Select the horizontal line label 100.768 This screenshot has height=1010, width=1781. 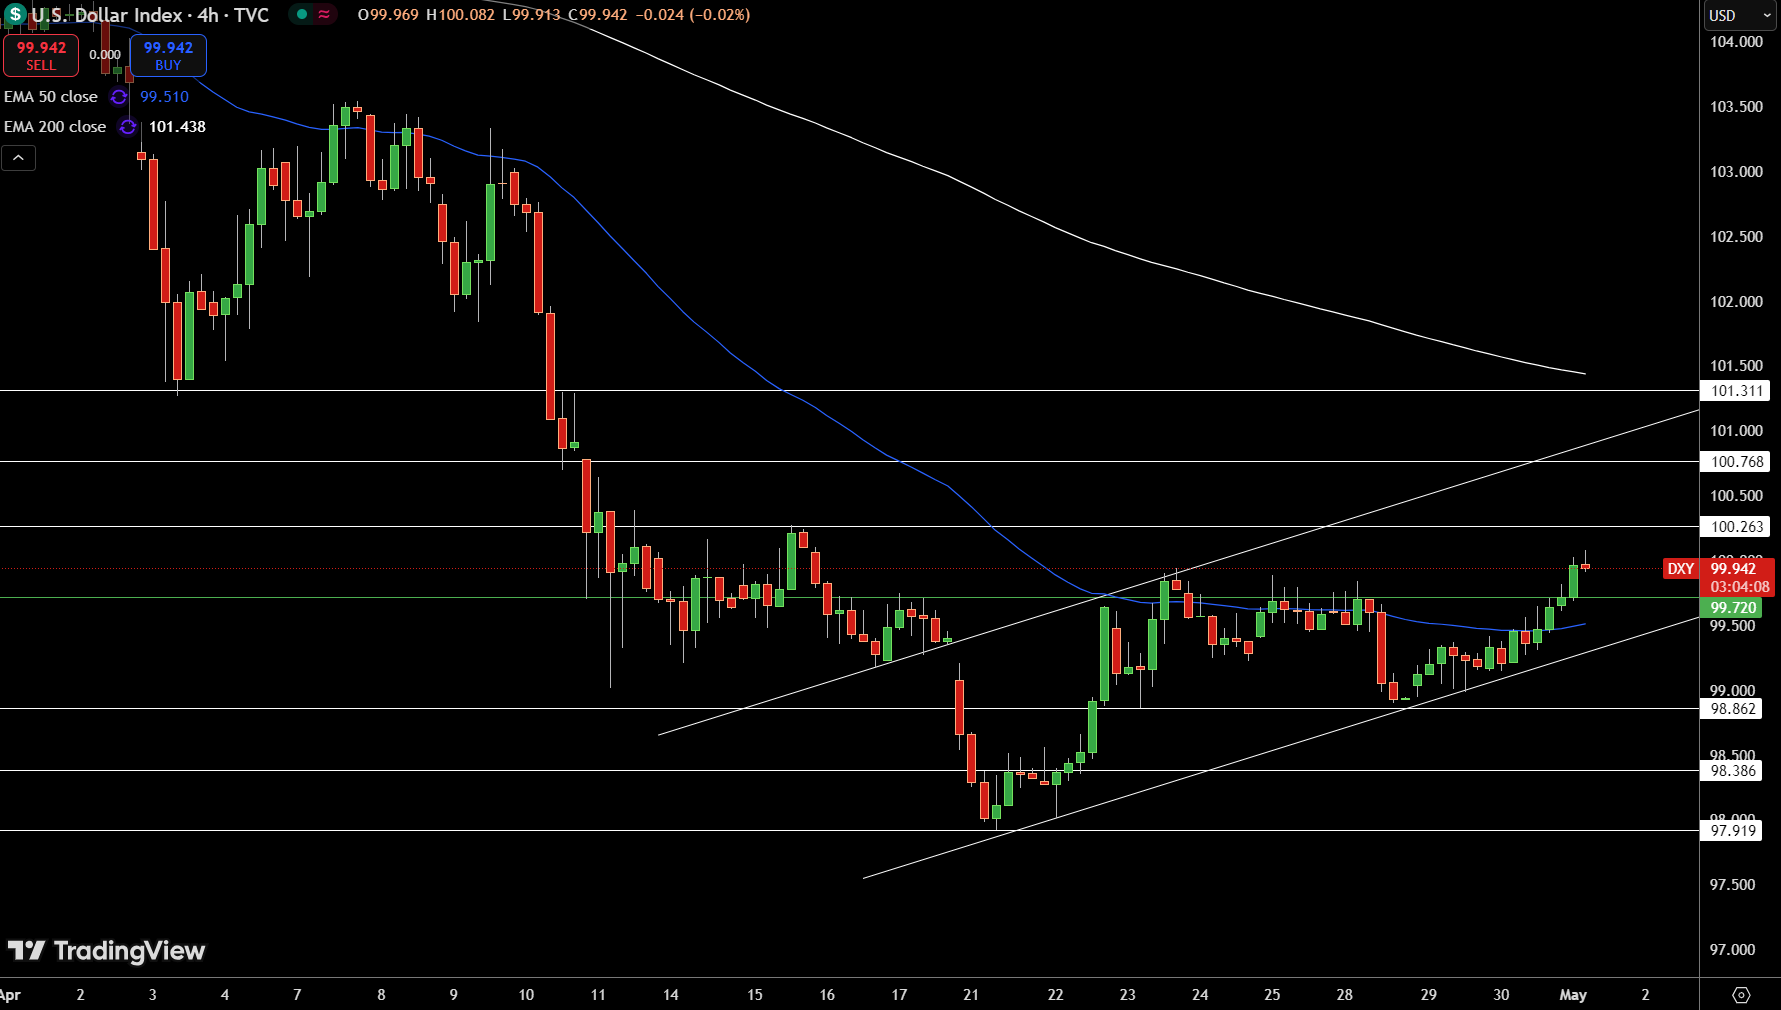pos(1736,462)
